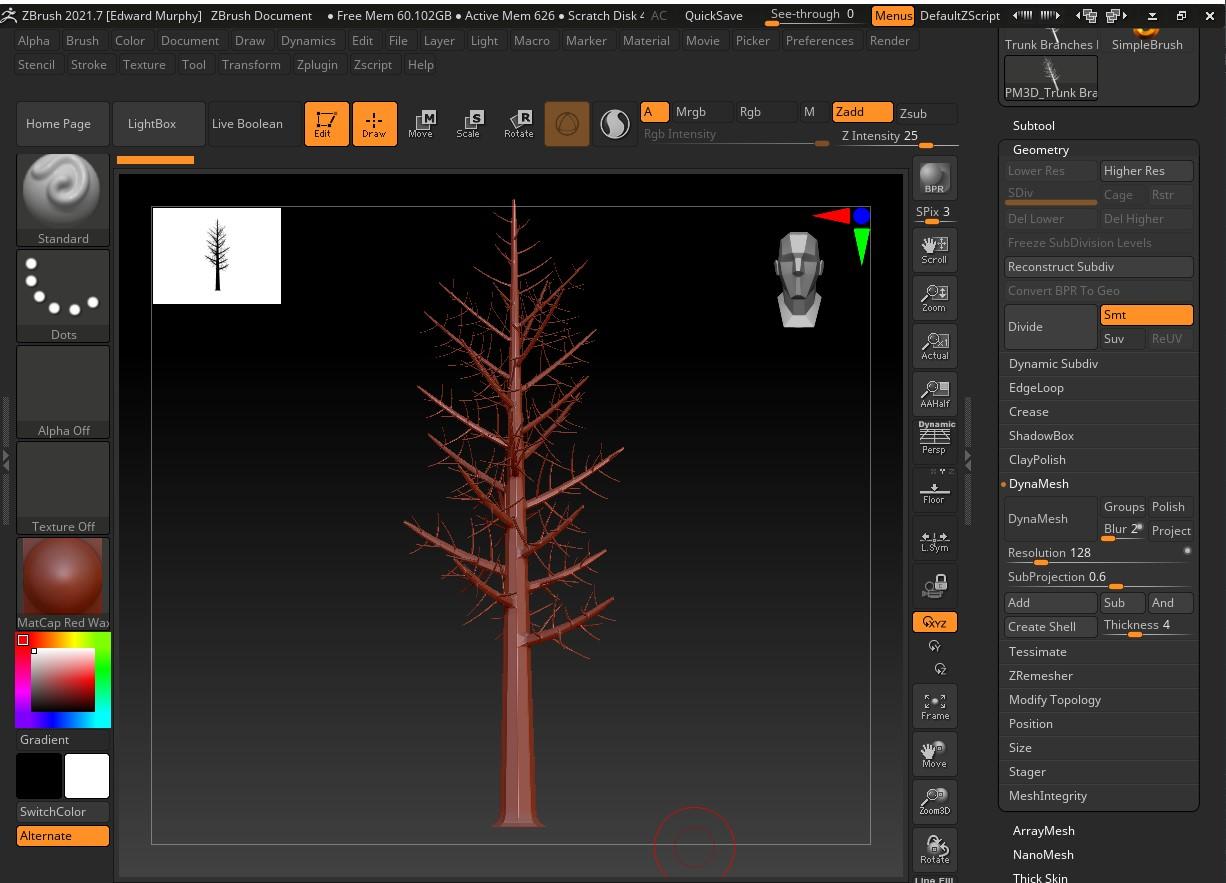Toggle L.Sym local symmetry
Image resolution: width=1226 pixels, height=883 pixels.
click(x=934, y=541)
